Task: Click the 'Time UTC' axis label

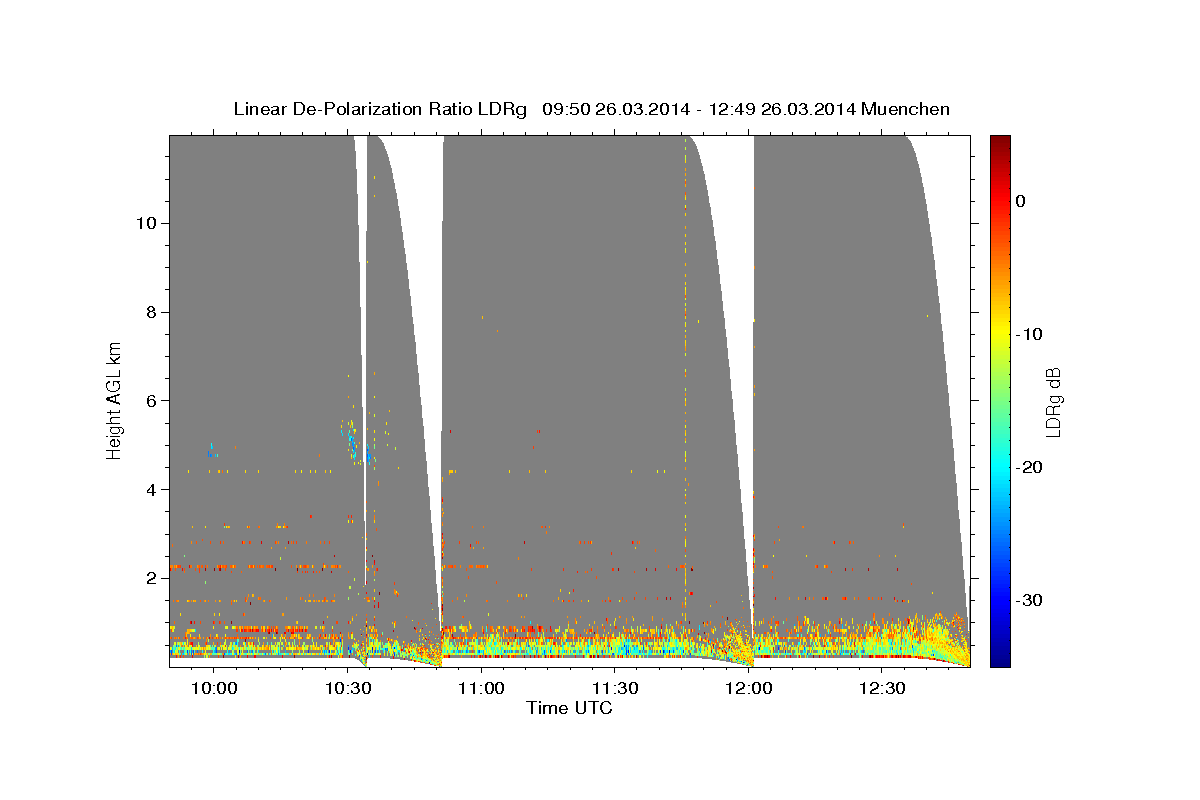Action: point(569,708)
